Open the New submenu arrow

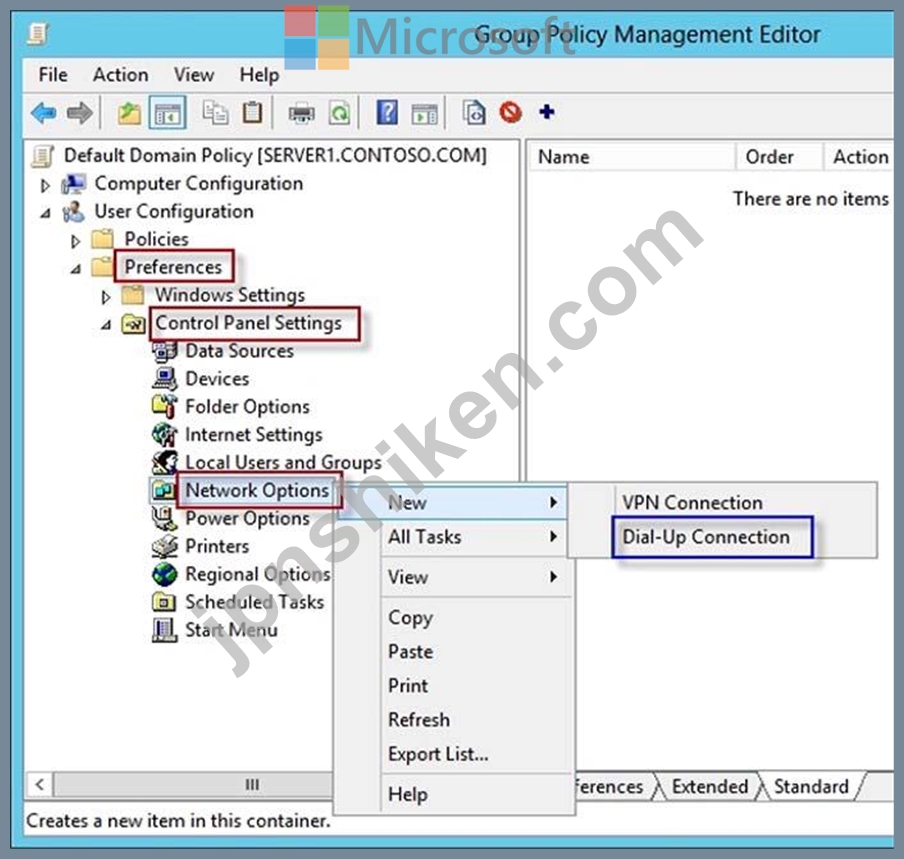[553, 502]
